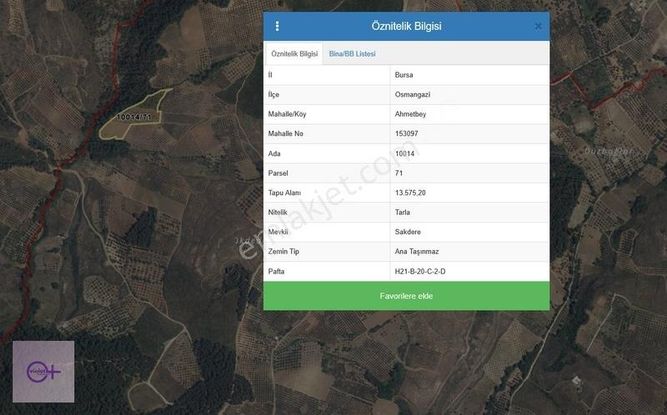Select the Tapu Alanı value 13.575,20
The height and width of the screenshot is (415, 667).
coord(410,193)
